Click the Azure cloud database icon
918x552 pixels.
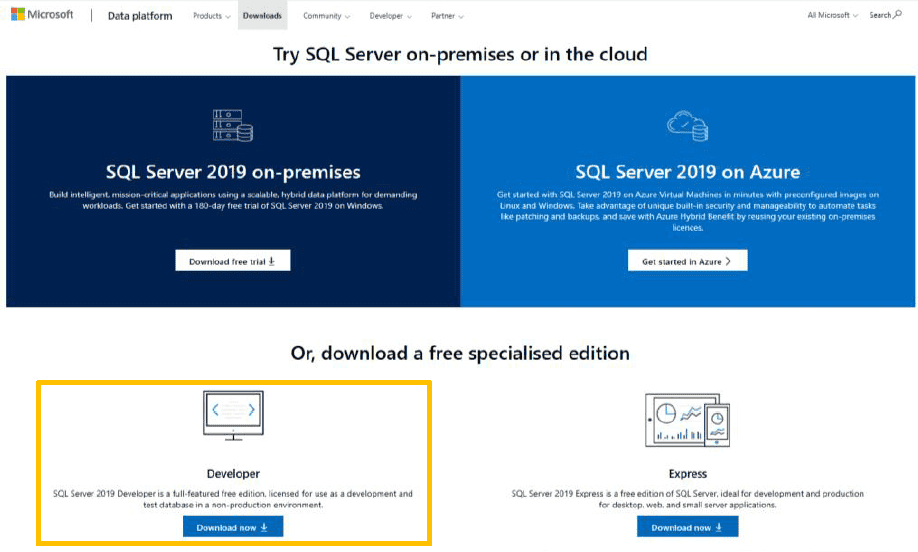click(687, 125)
